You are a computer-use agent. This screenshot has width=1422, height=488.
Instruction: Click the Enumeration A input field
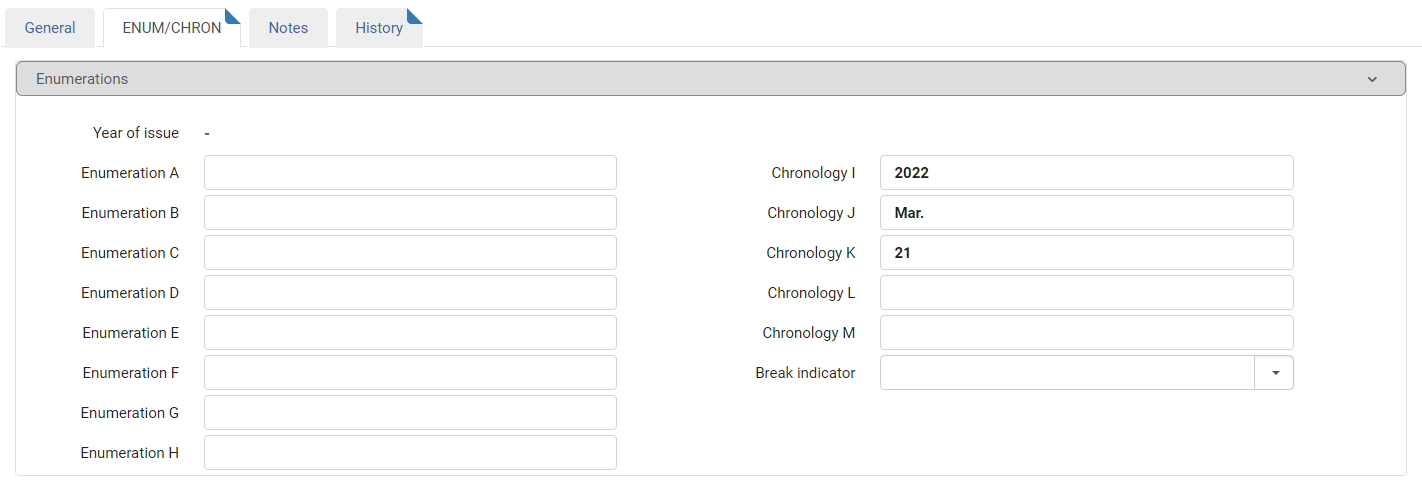click(x=410, y=173)
